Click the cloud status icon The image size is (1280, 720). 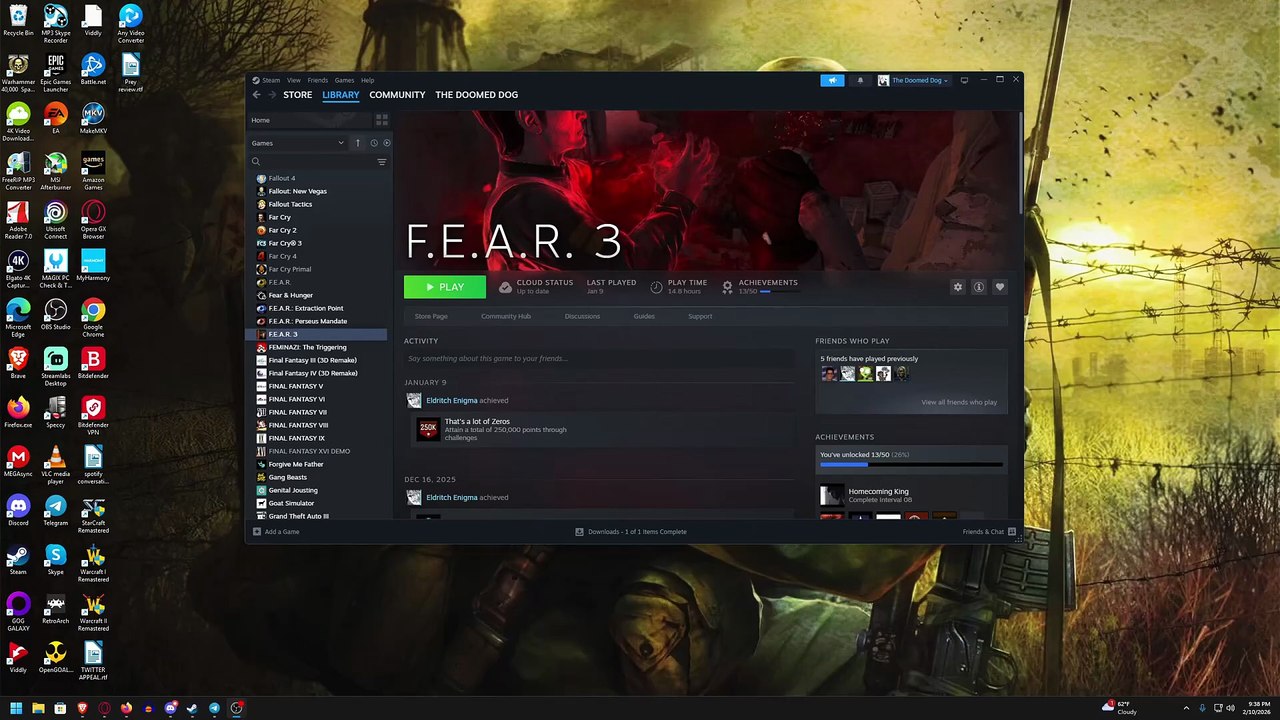[505, 287]
